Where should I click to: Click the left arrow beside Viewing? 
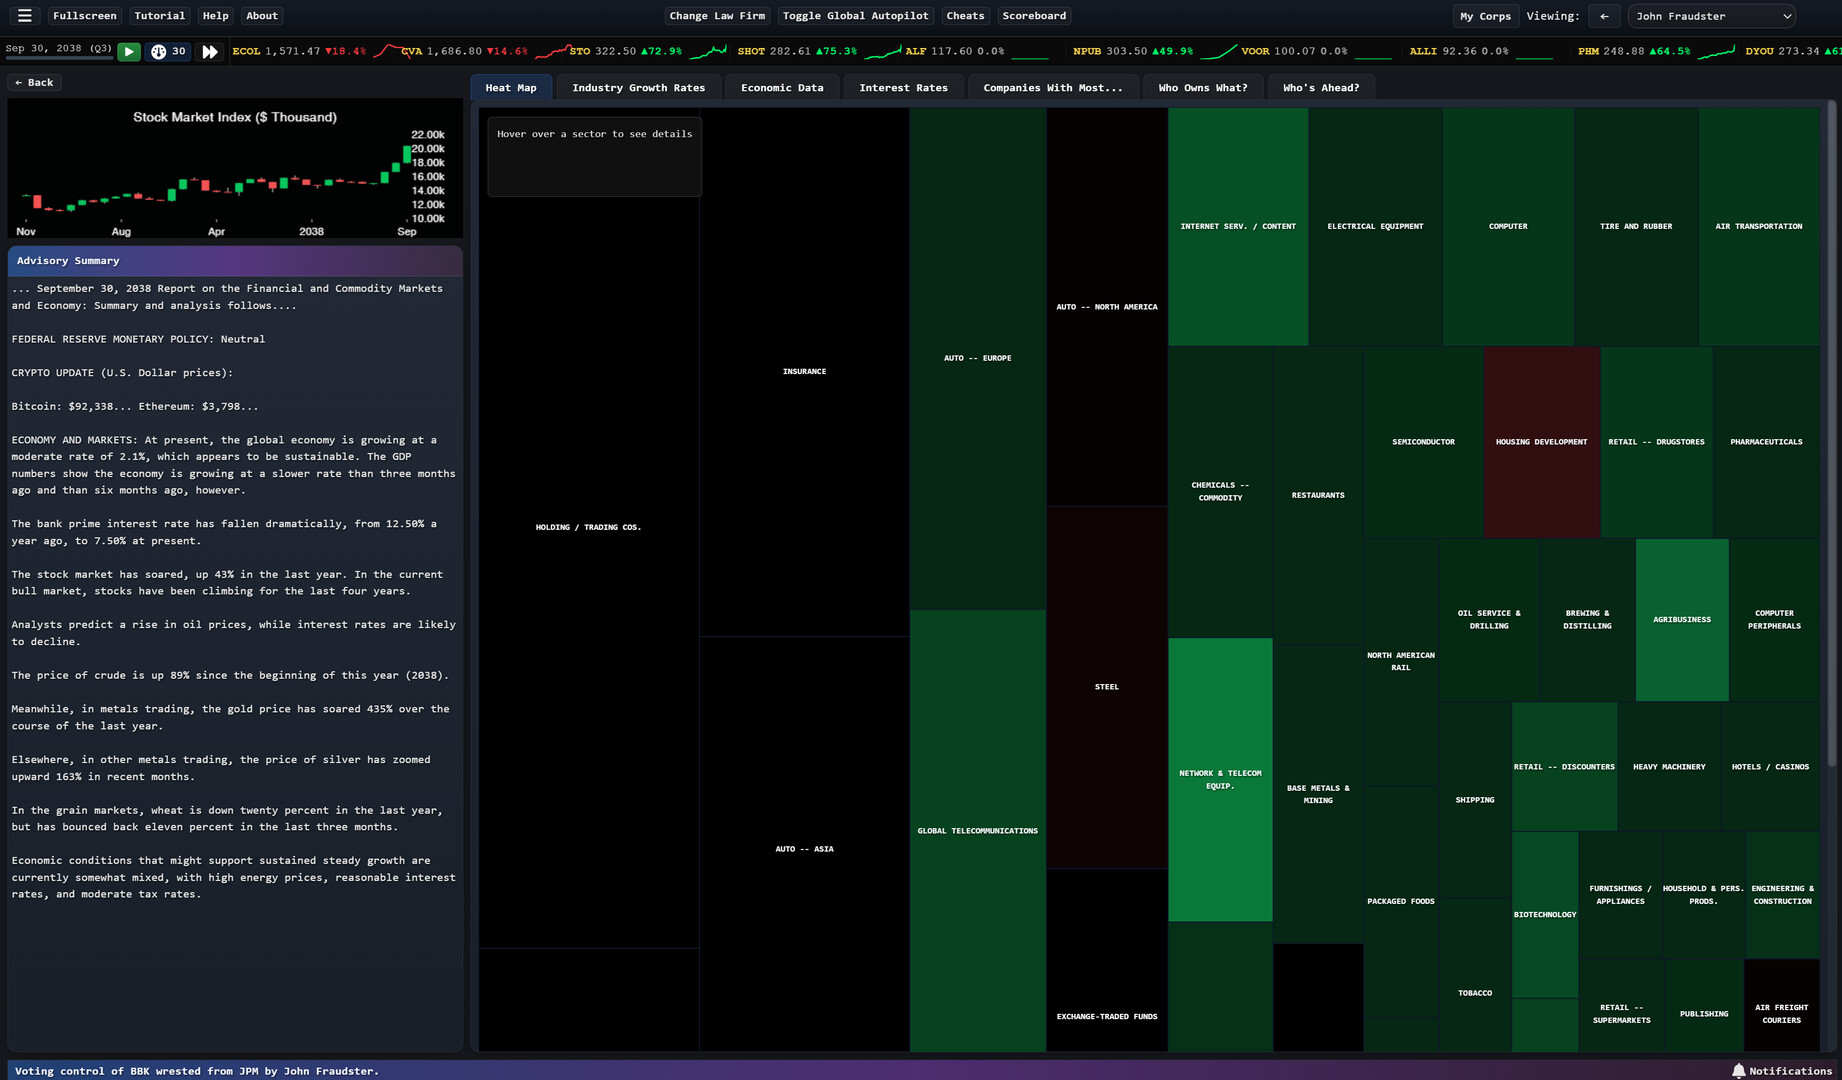[x=1604, y=16]
